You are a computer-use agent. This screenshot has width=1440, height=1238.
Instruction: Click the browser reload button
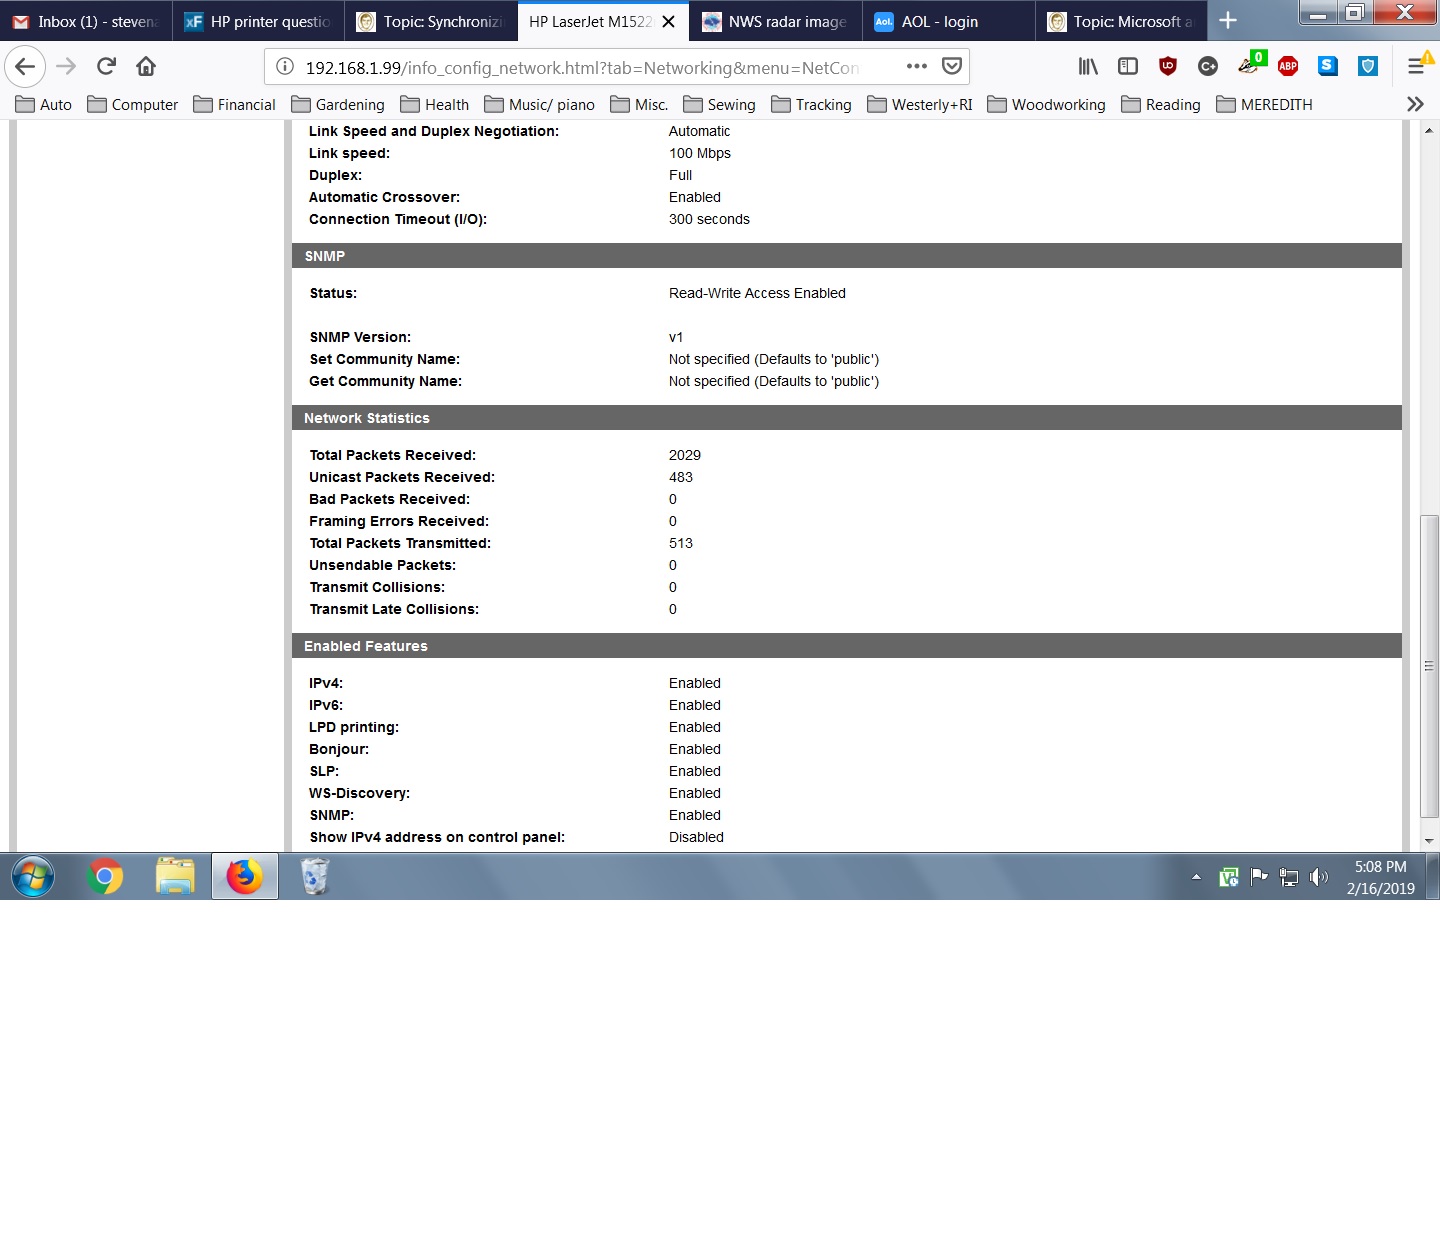point(106,67)
